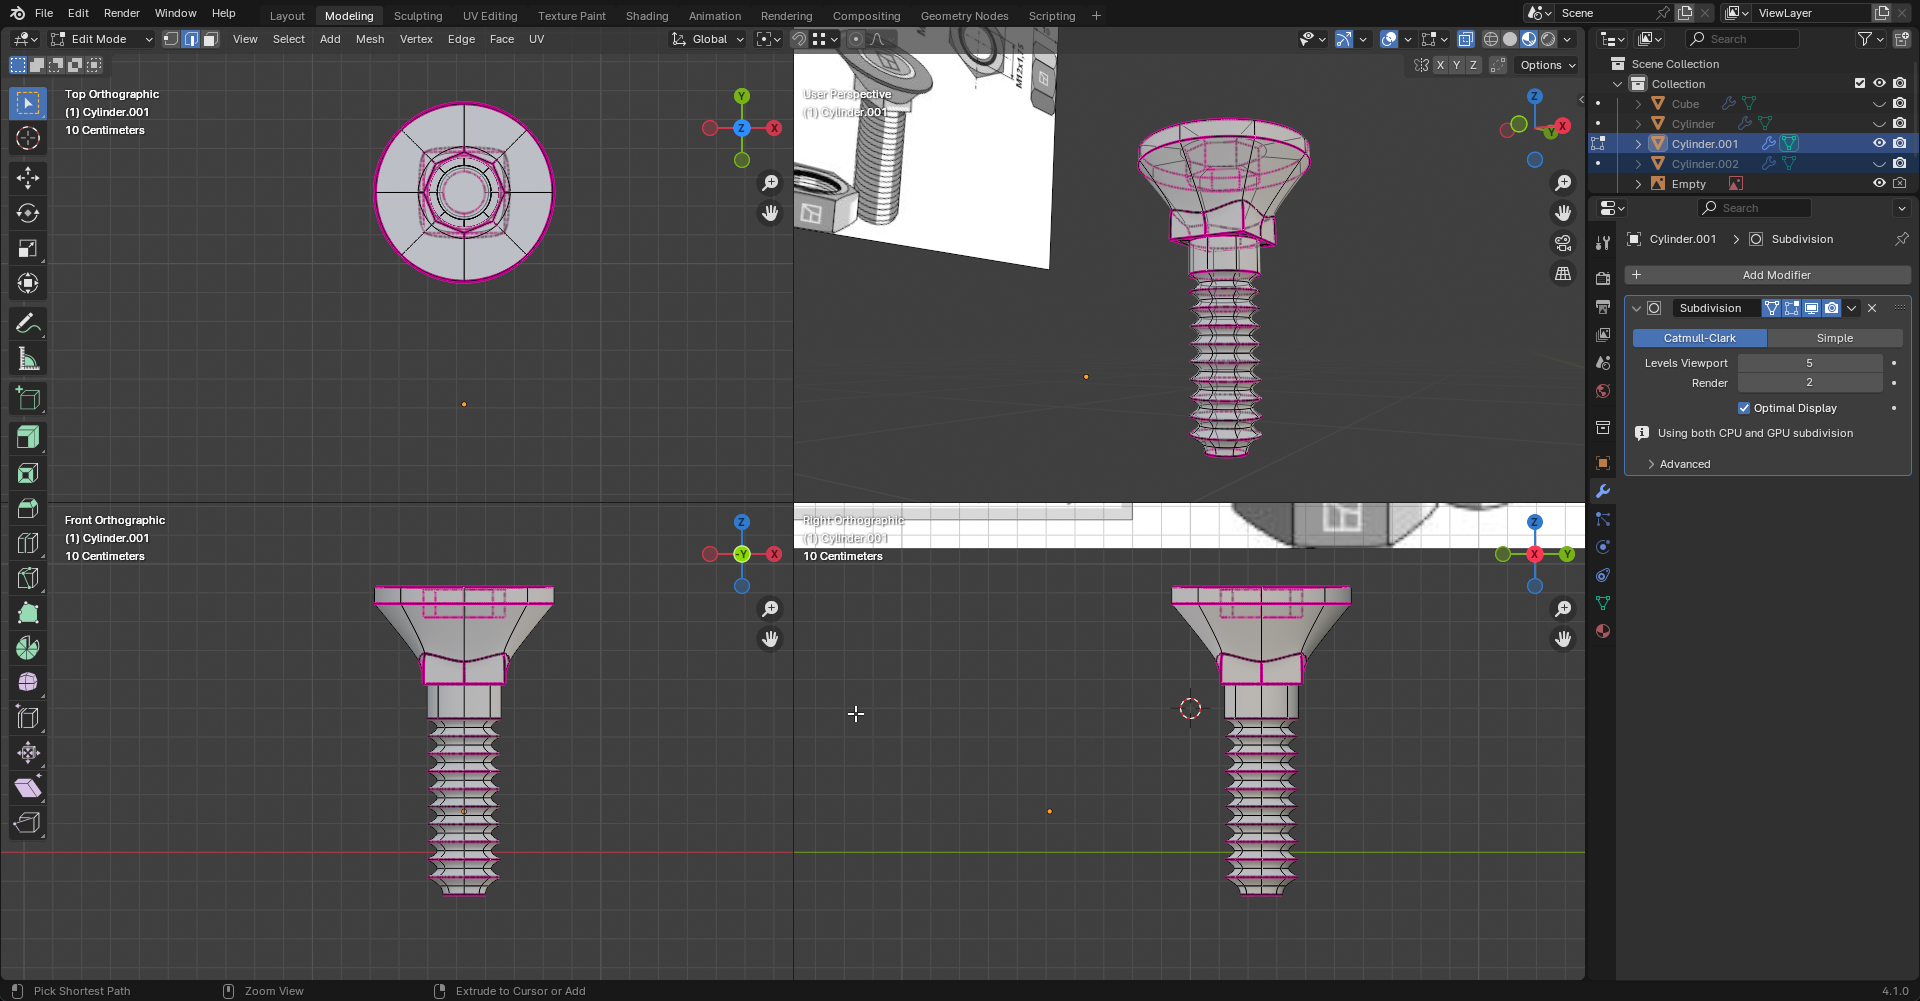Select Simple subdivision type

[x=1834, y=338]
